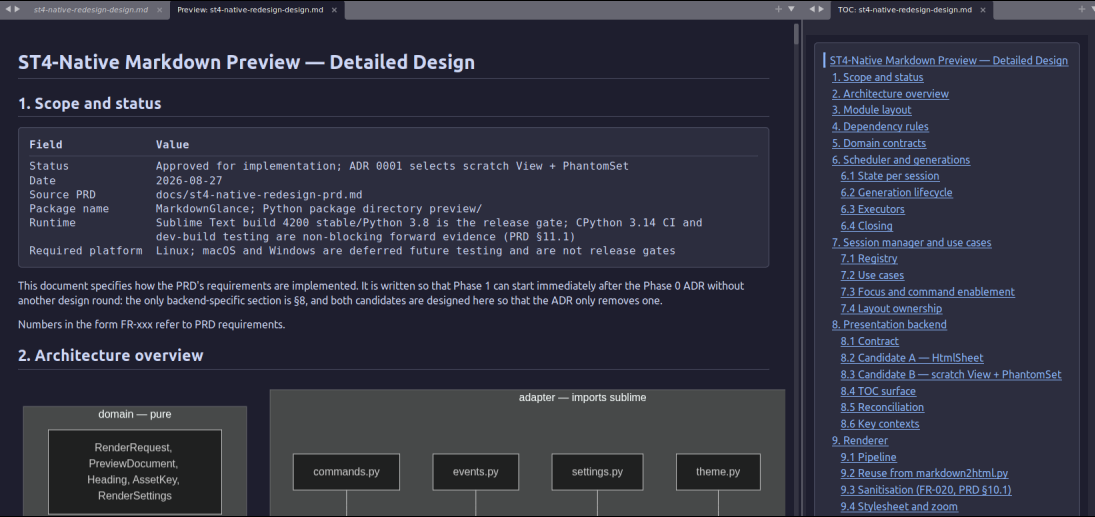Go to 9.1 Pipeline
This screenshot has width=1095, height=517.
(869, 458)
